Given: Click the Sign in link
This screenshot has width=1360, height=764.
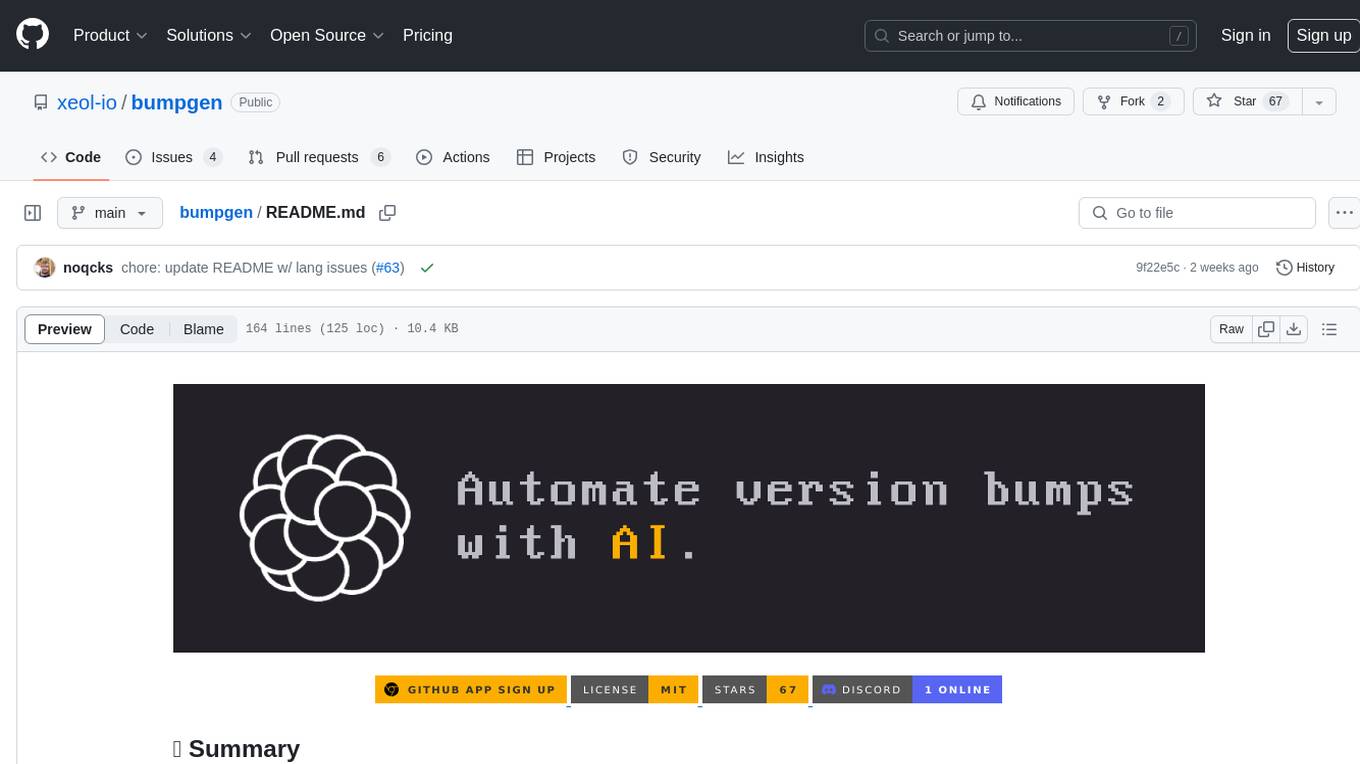Looking at the screenshot, I should (x=1245, y=35).
